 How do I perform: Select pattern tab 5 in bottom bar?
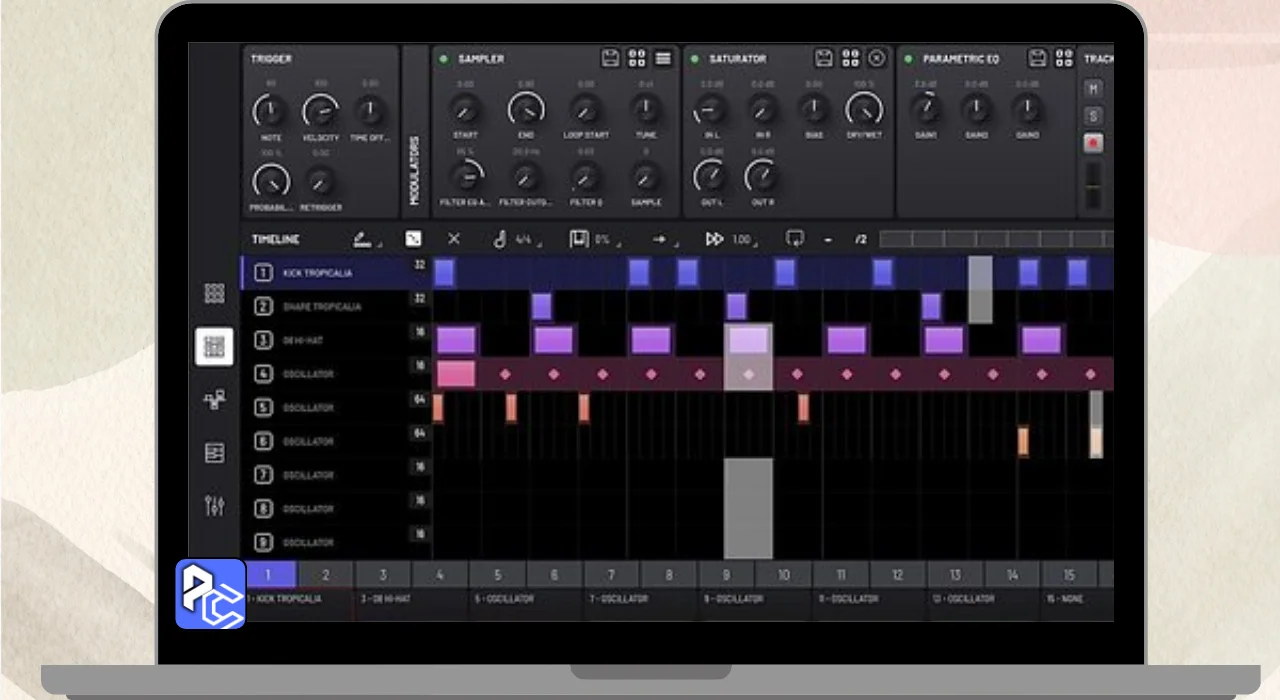497,575
